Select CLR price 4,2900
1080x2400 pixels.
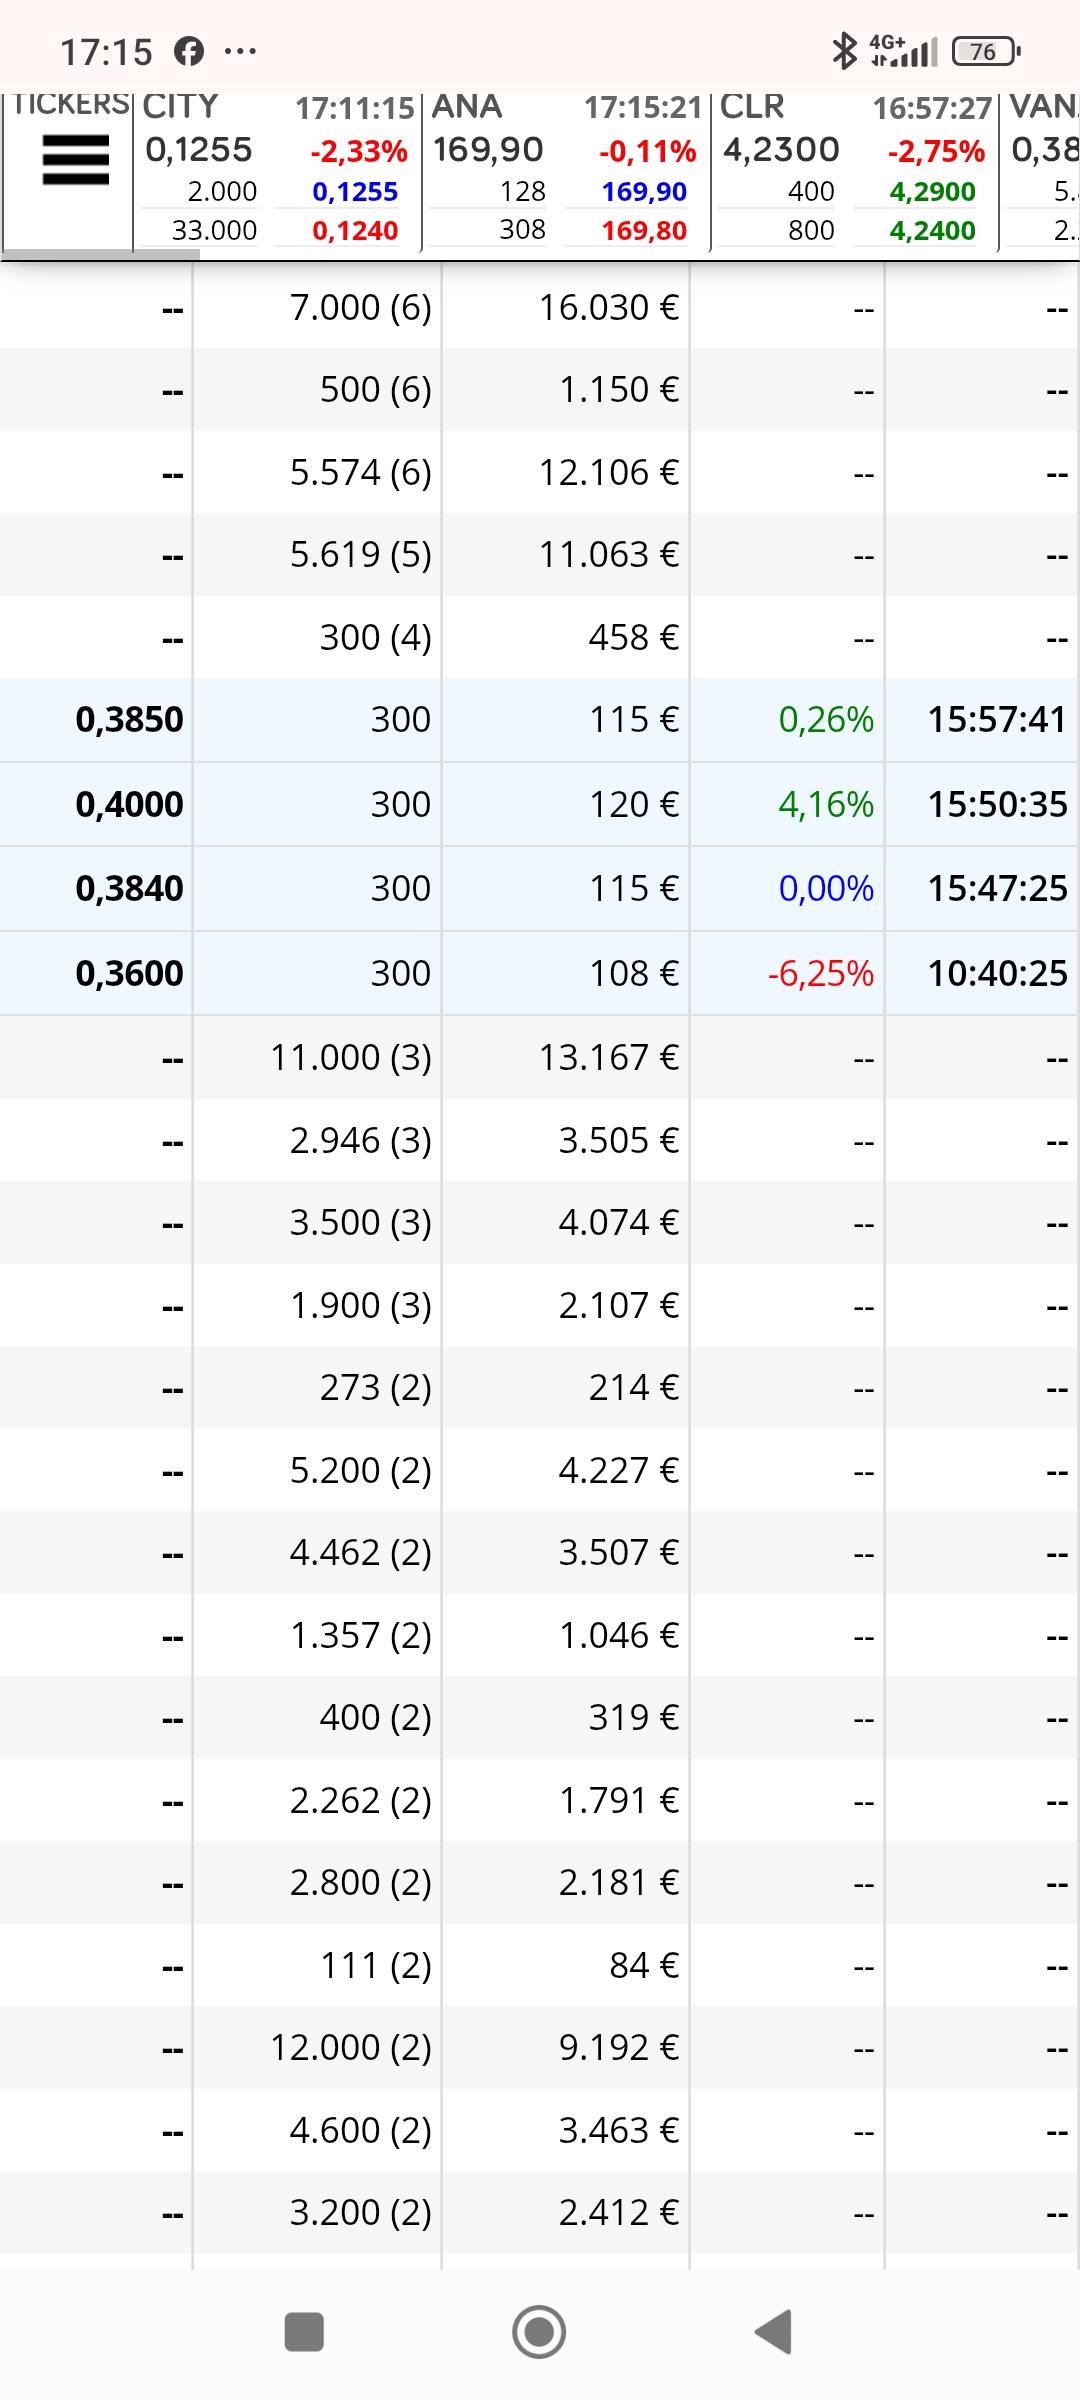pos(933,191)
